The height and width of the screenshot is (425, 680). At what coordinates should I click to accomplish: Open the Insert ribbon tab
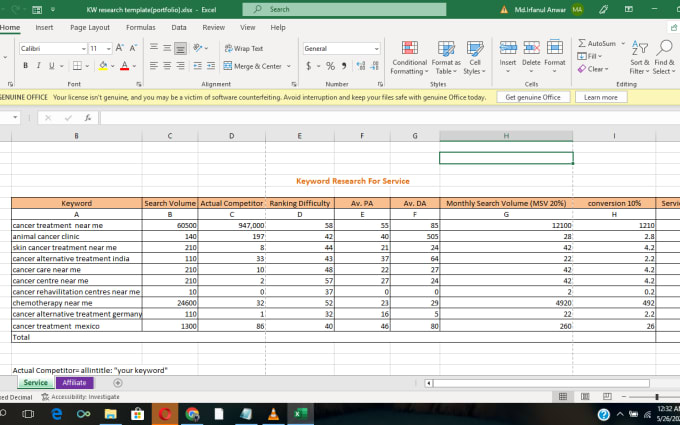point(44,27)
